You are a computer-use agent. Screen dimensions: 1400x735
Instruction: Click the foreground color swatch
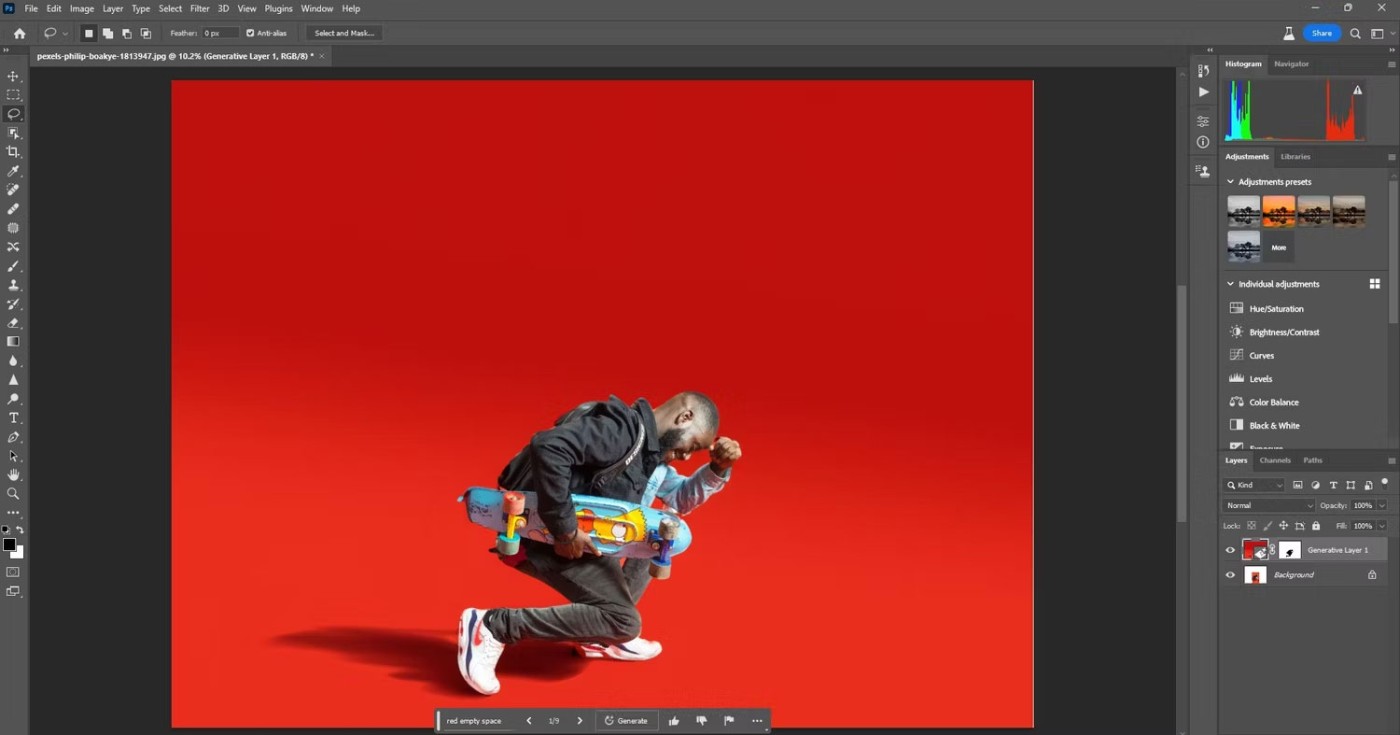pyautogui.click(x=9, y=545)
